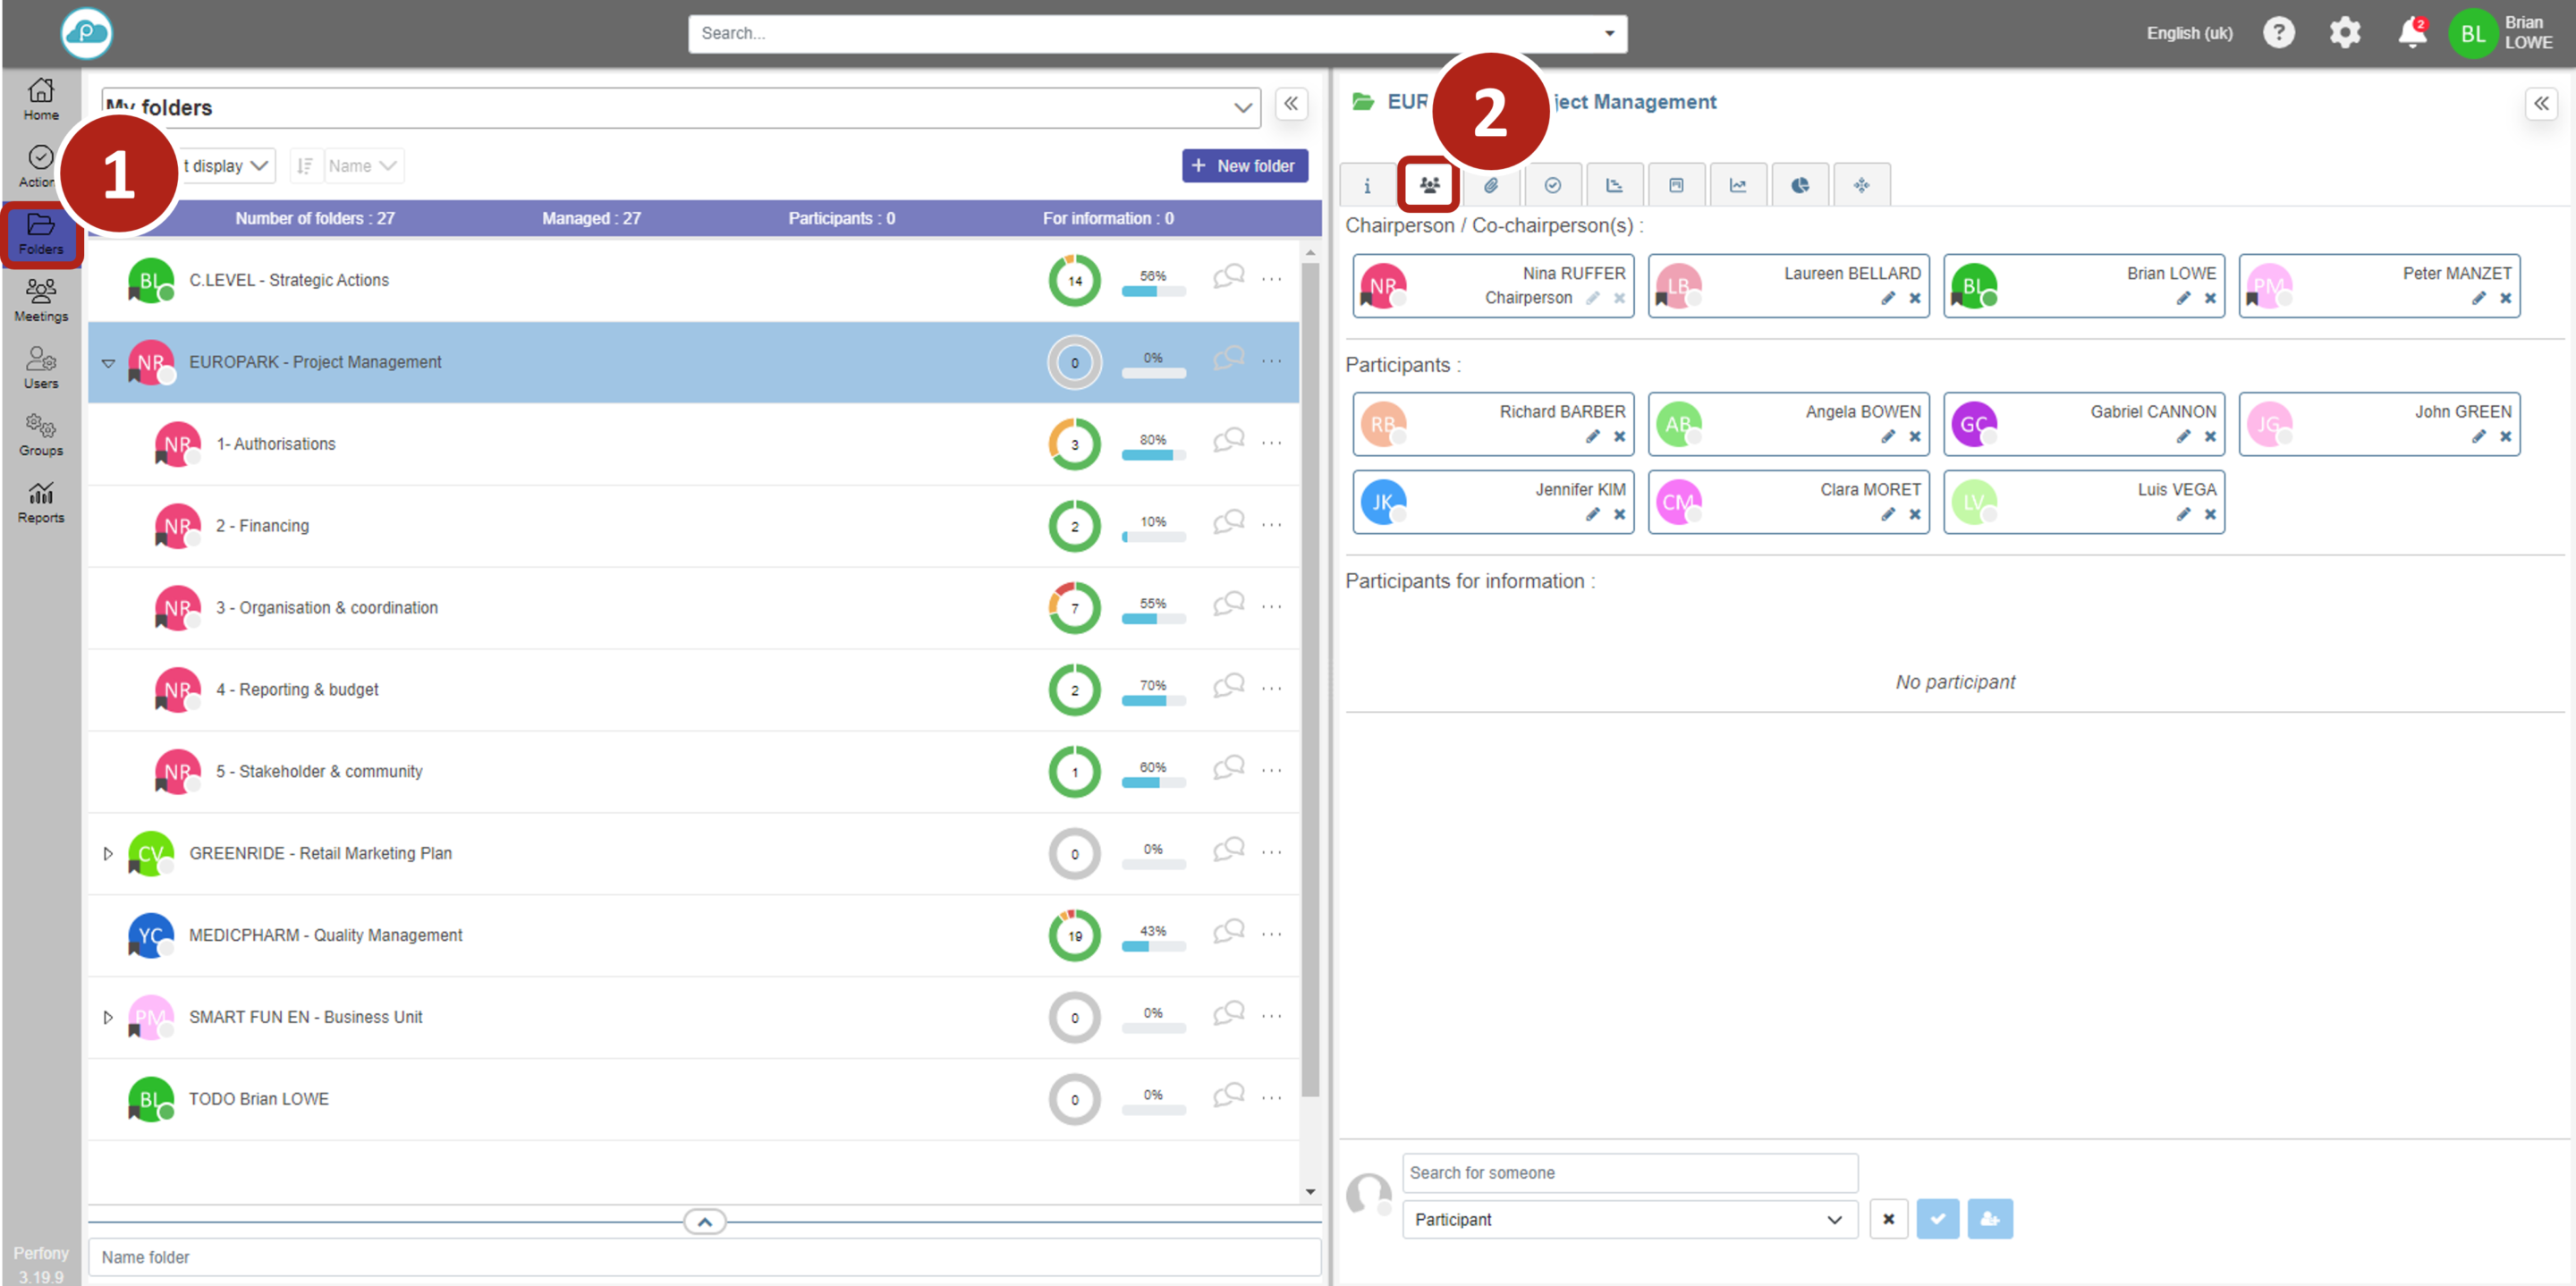
Task: Open the Participant role dropdown
Action: pos(1628,1219)
